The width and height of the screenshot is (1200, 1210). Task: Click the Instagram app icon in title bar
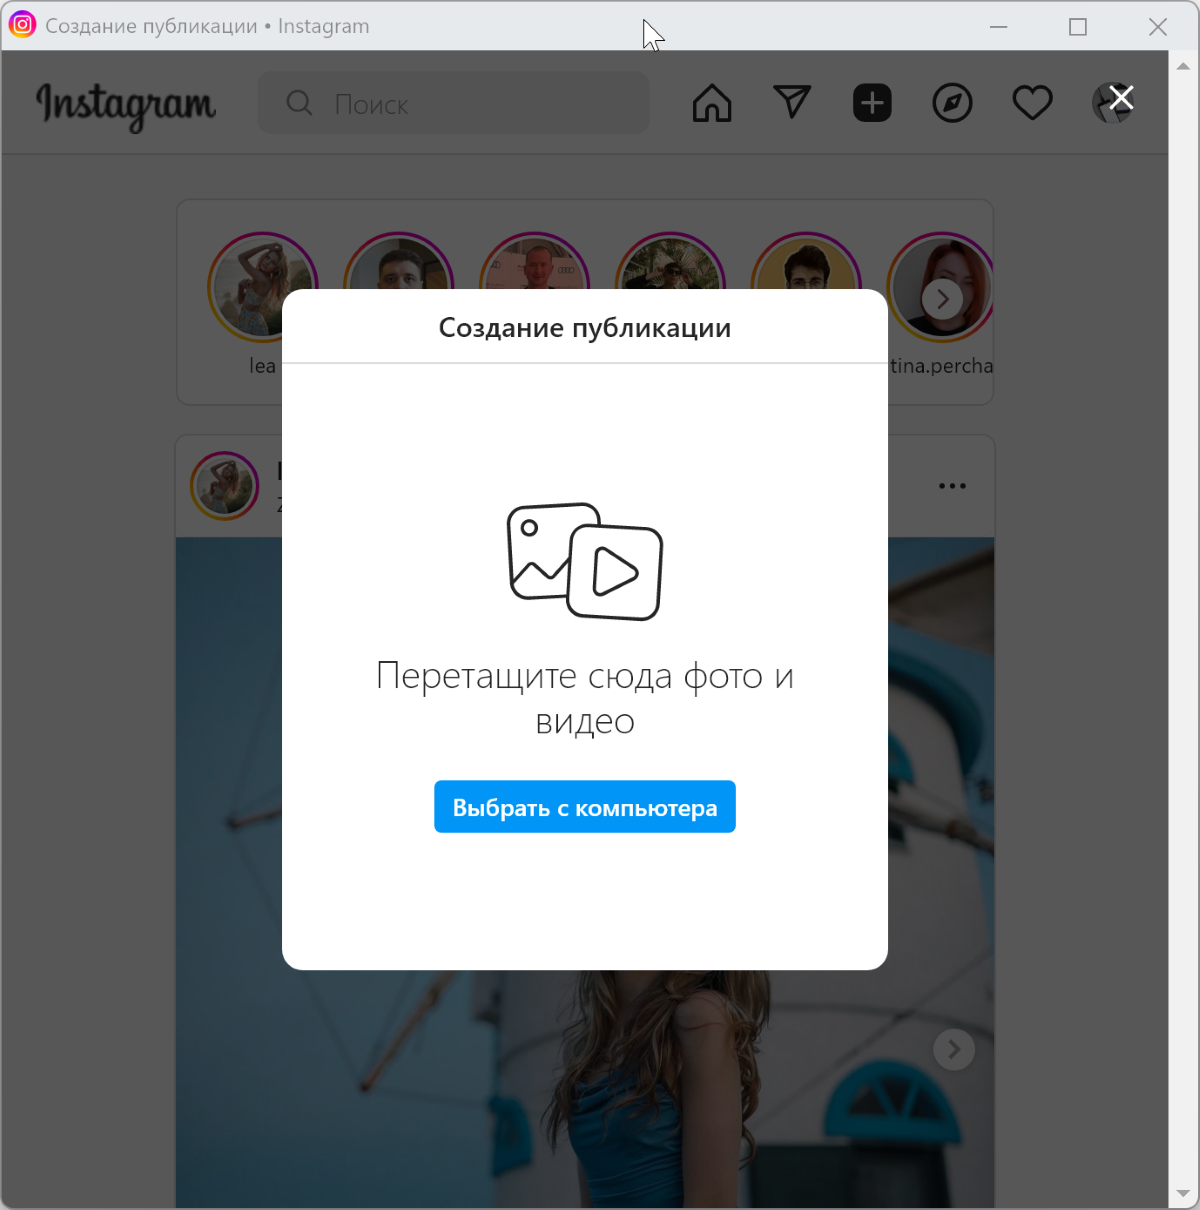tap(22, 25)
